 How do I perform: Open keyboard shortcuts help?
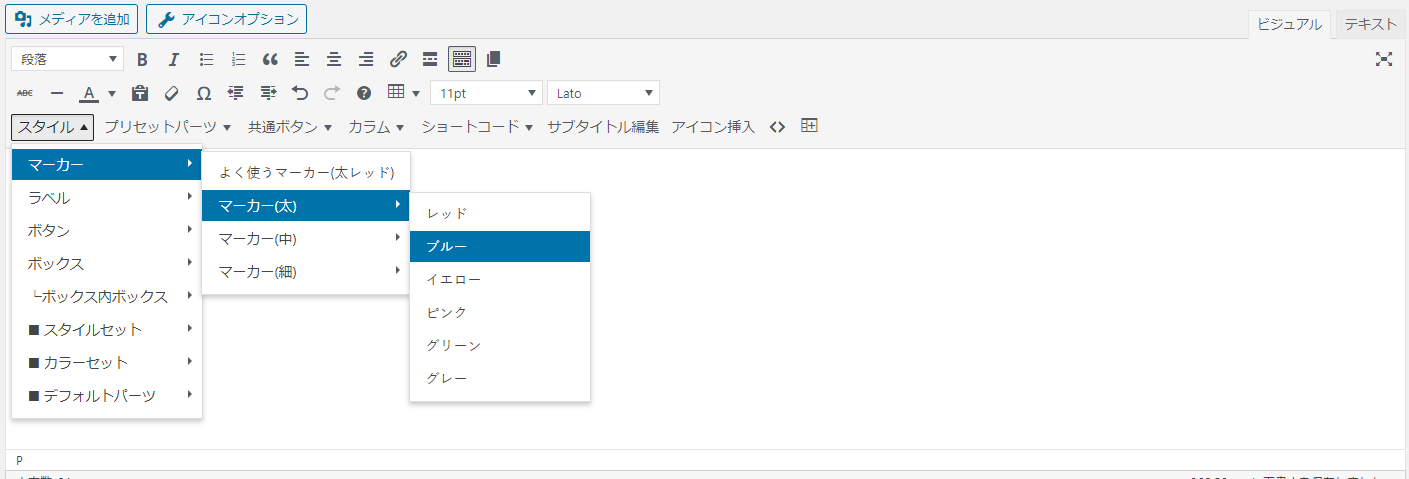364,93
